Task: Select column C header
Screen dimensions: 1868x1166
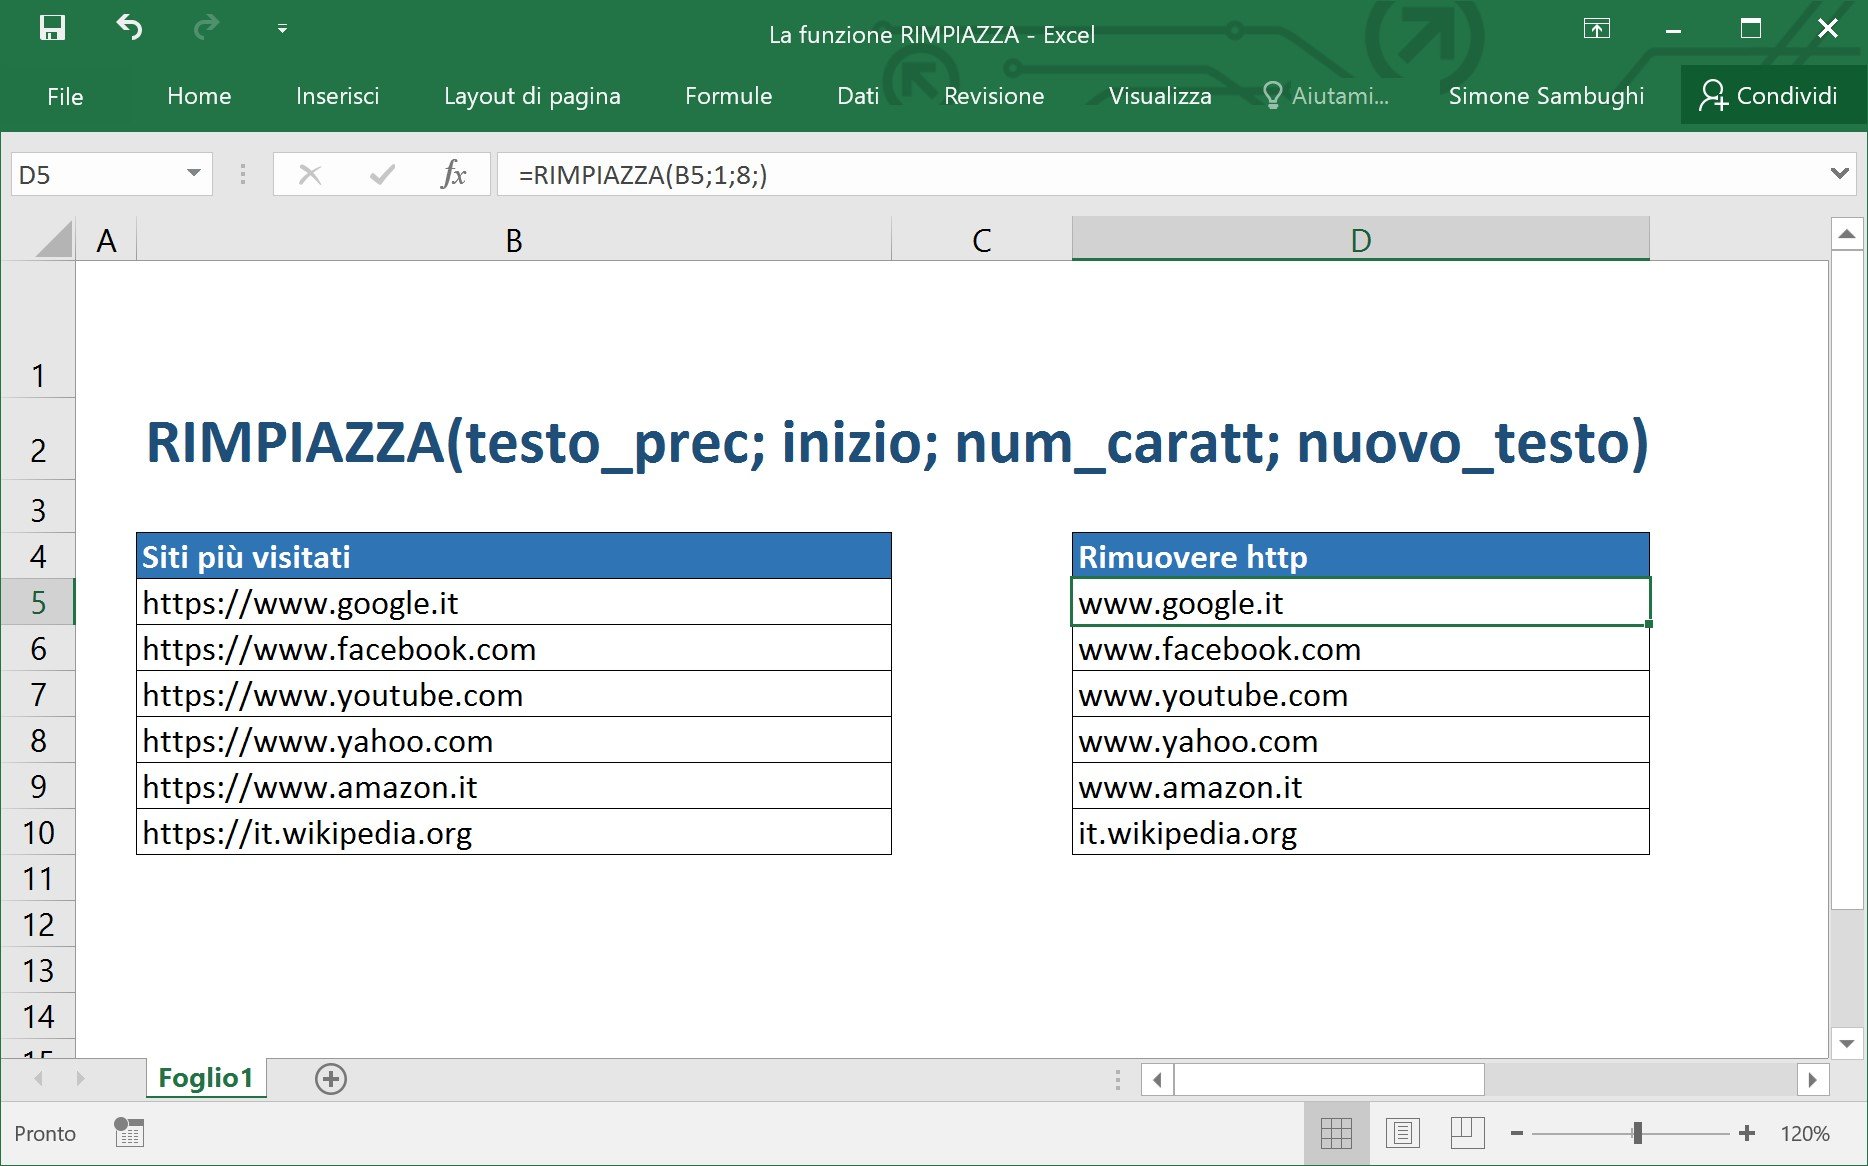Action: (982, 240)
